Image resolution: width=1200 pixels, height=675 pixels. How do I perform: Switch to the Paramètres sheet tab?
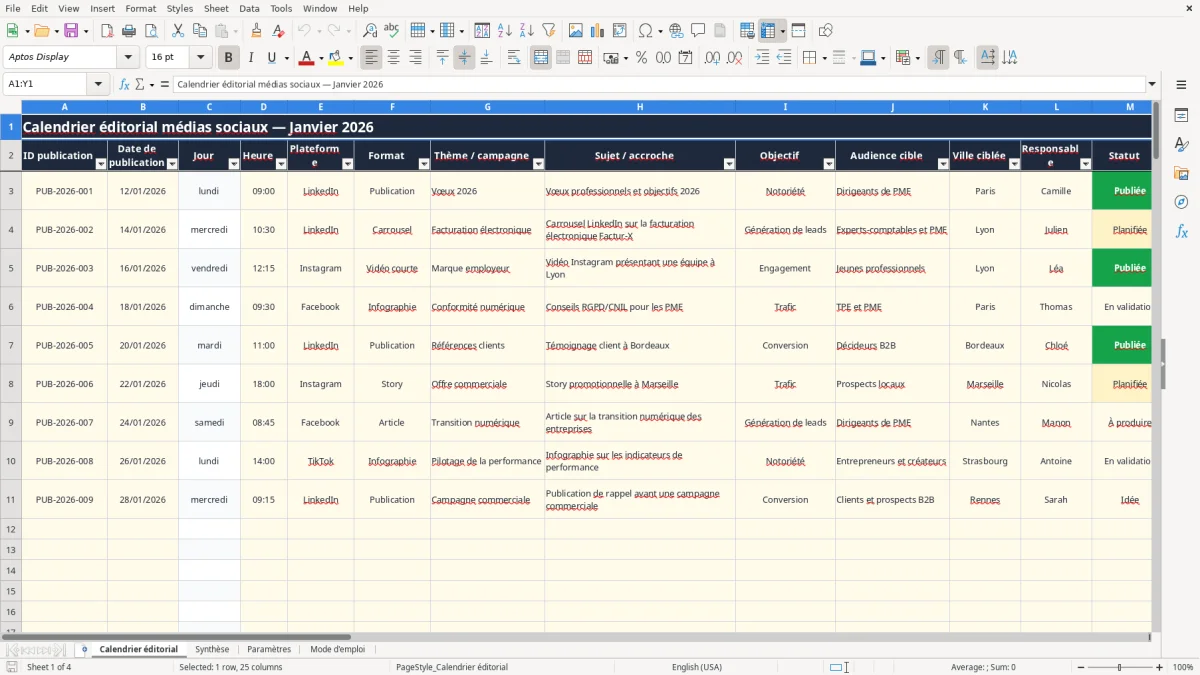[269, 649]
